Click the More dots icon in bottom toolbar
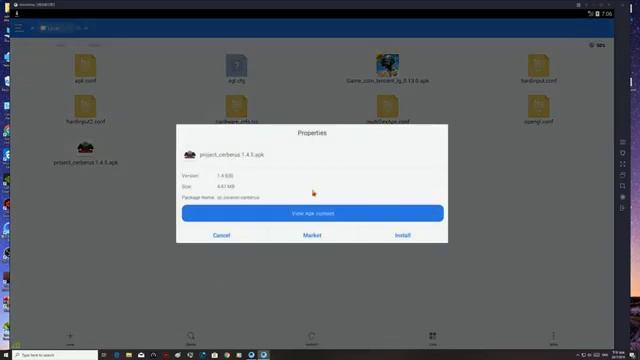Screen dimensions: 640x360 click(553, 336)
